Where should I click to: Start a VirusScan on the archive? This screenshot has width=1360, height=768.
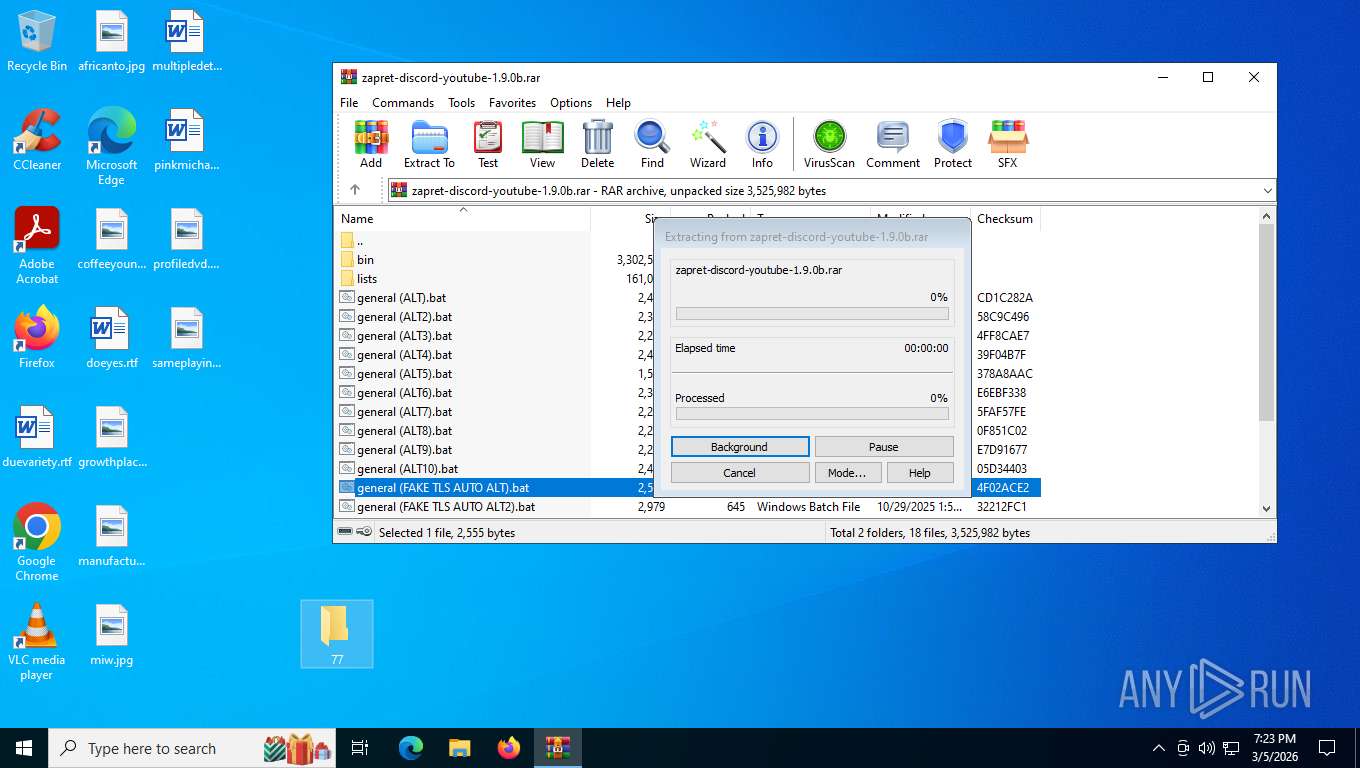coord(829,145)
